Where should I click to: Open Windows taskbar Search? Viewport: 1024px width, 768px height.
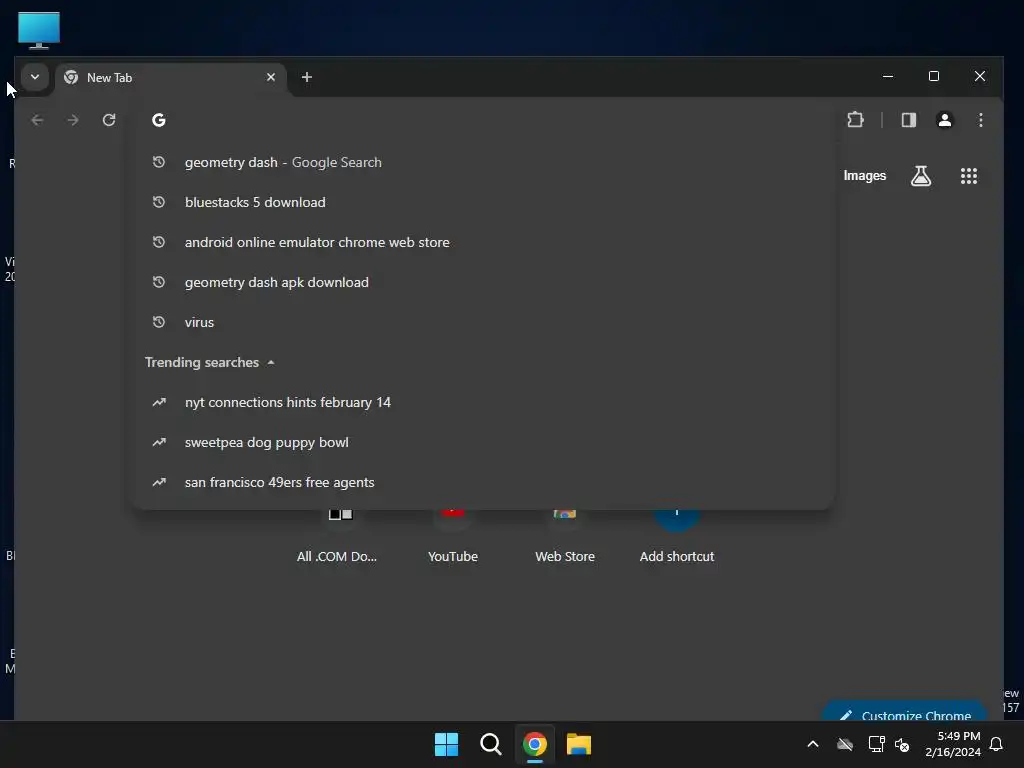tap(490, 744)
